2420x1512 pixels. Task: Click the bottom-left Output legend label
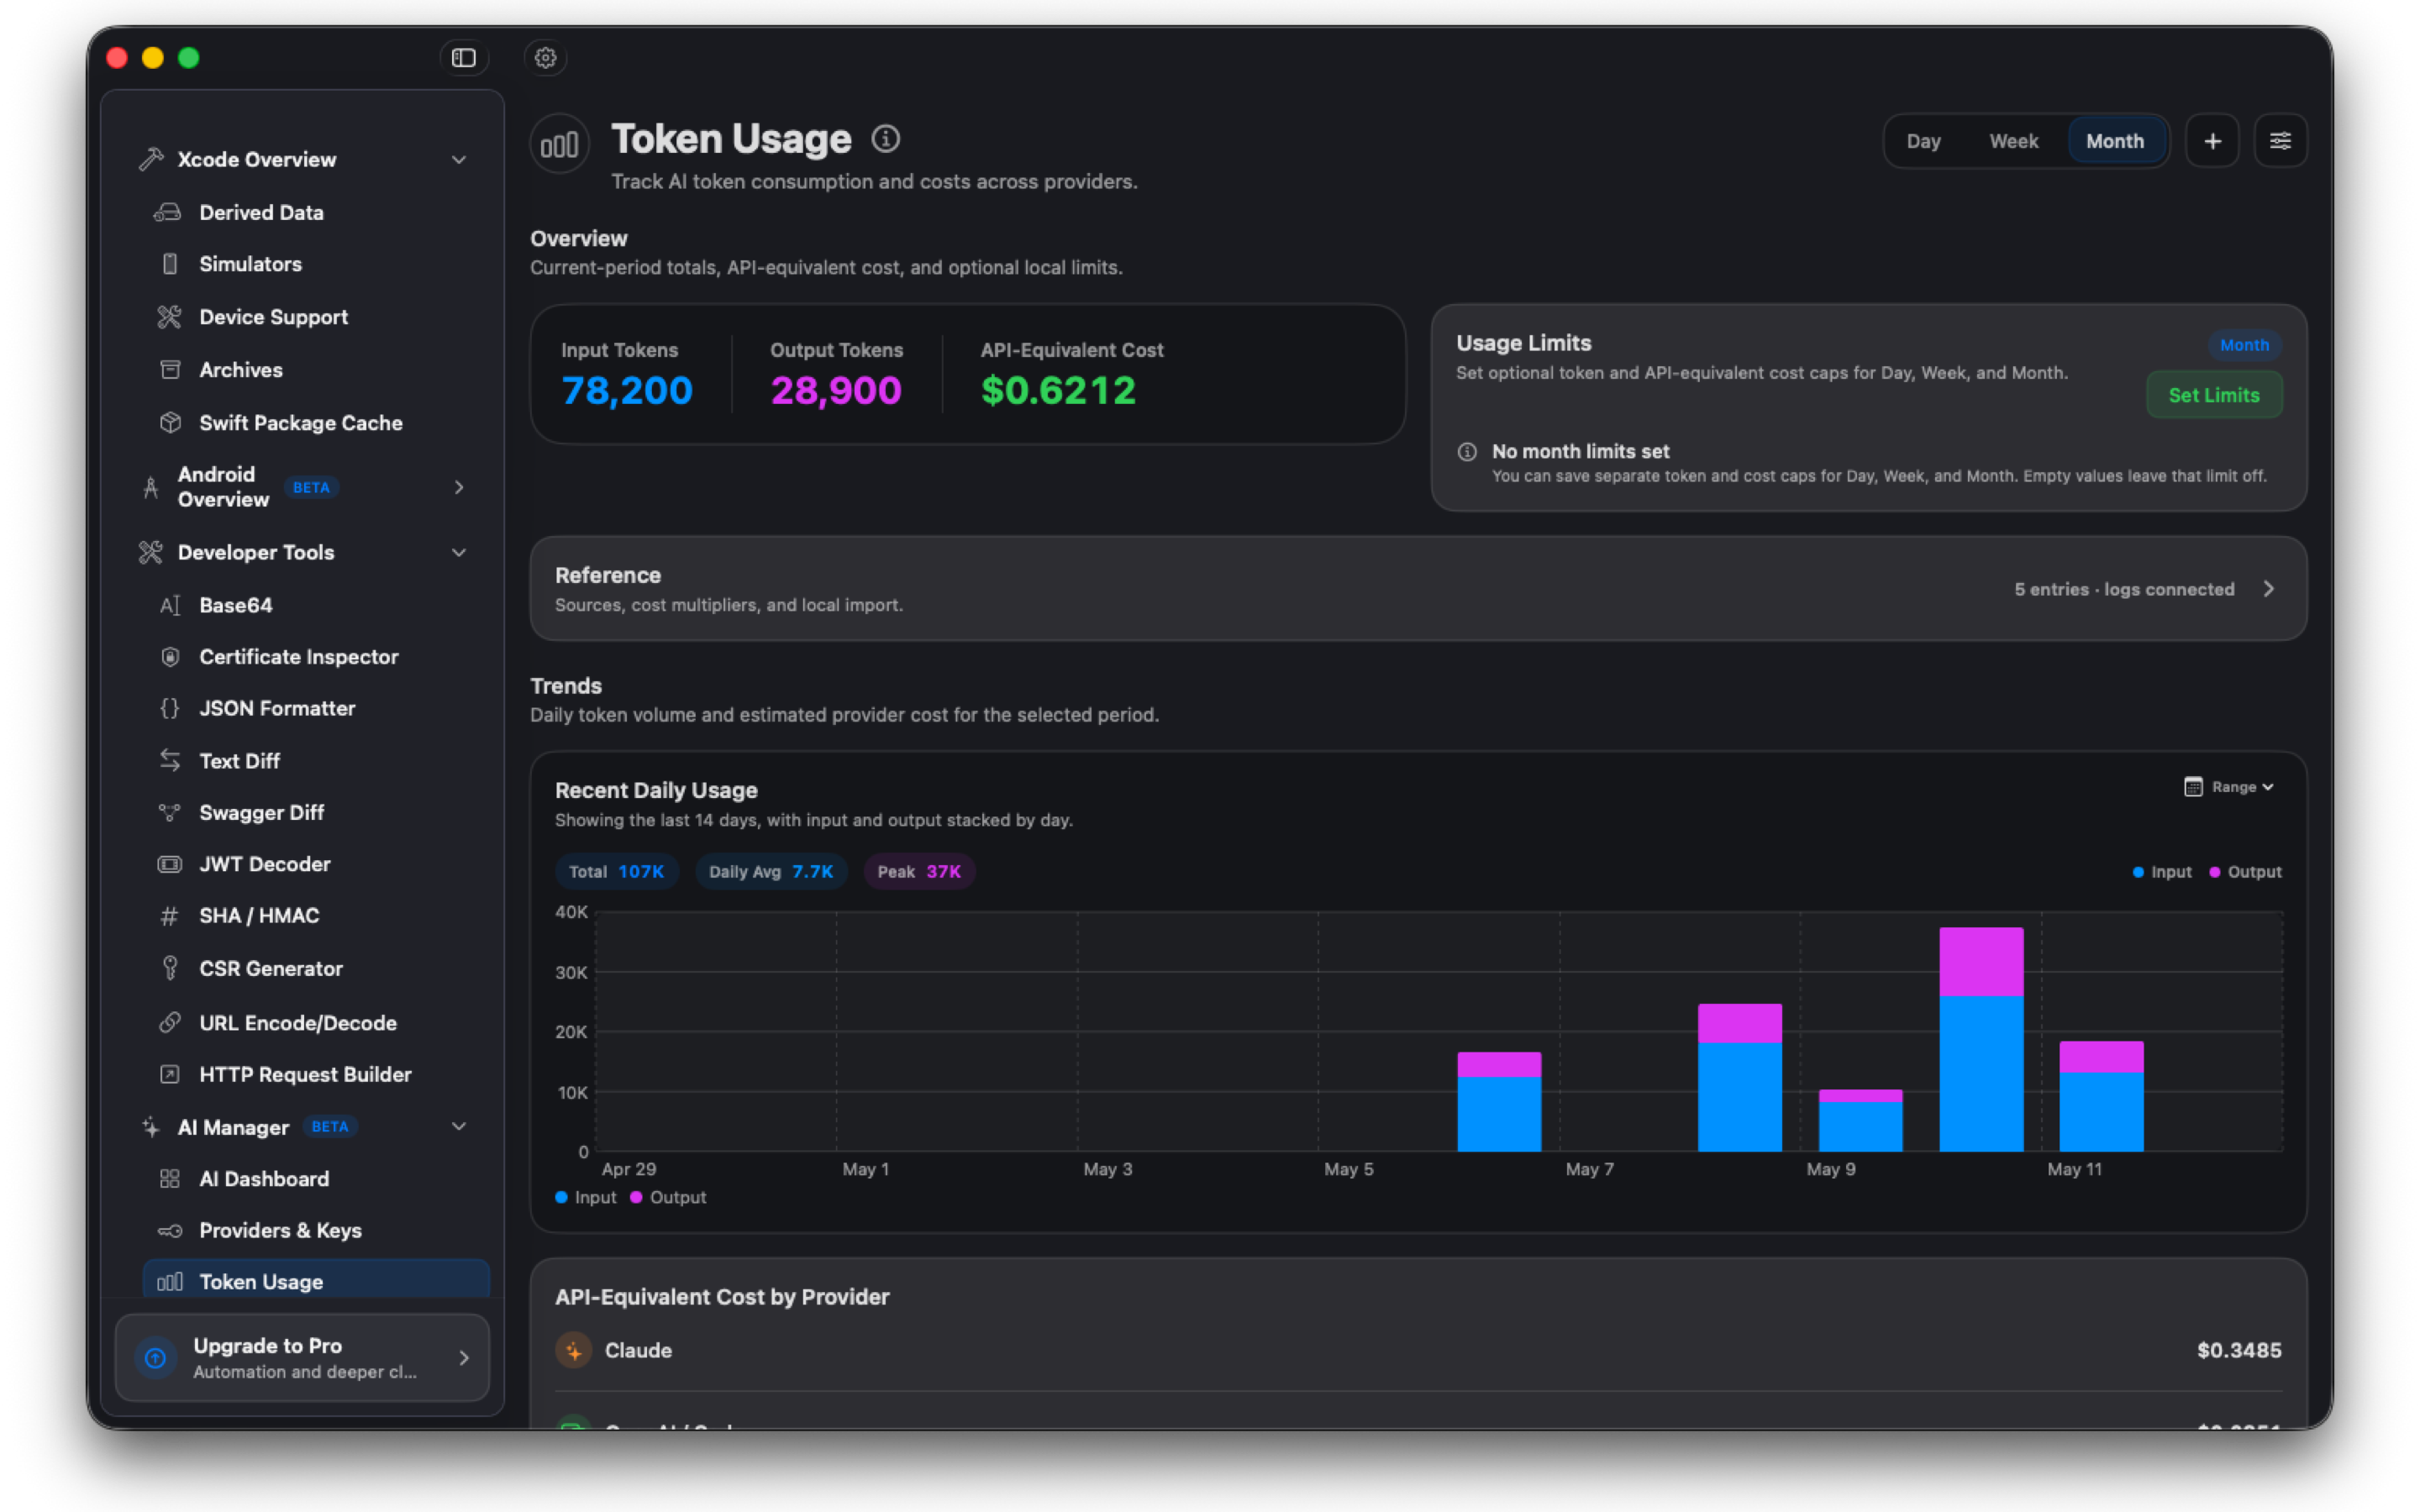pos(677,1197)
